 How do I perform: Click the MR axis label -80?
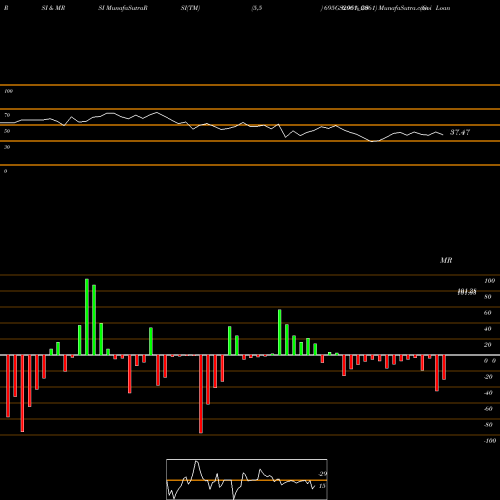(x=488, y=425)
